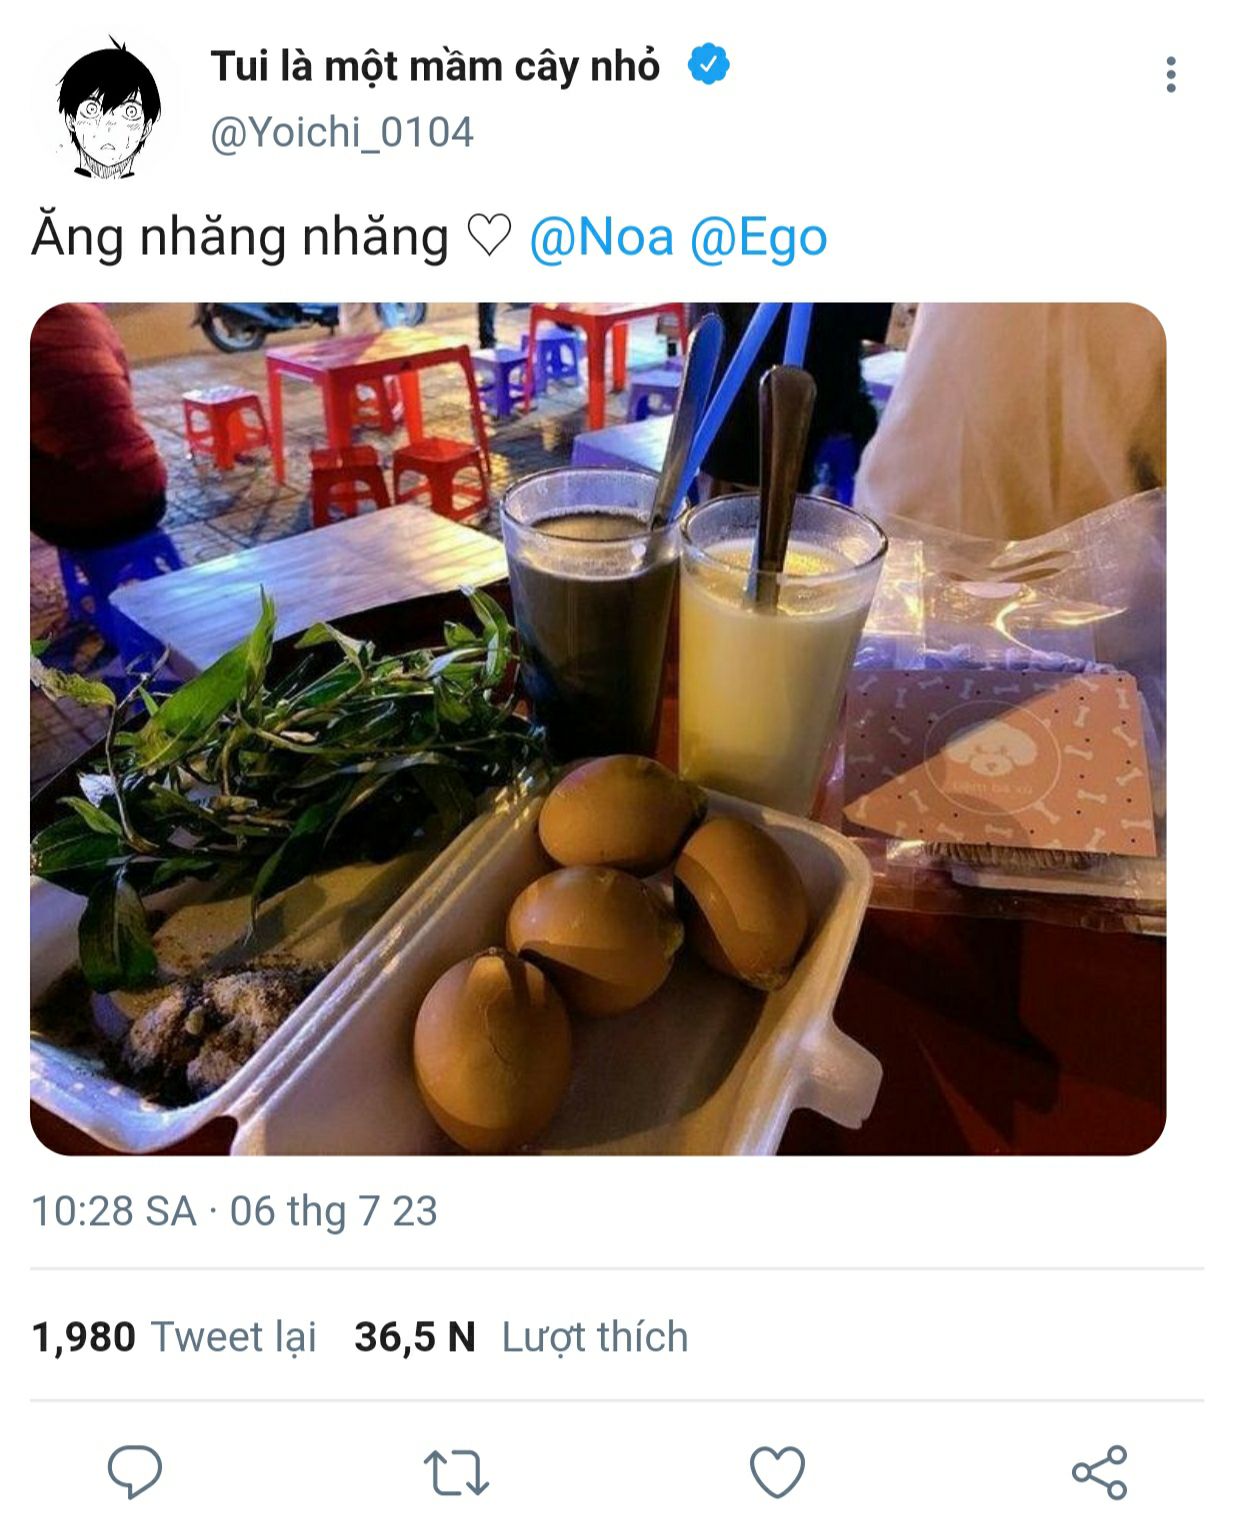The width and height of the screenshot is (1234, 1525).
Task: Open the manga profile avatar
Action: coord(108,108)
